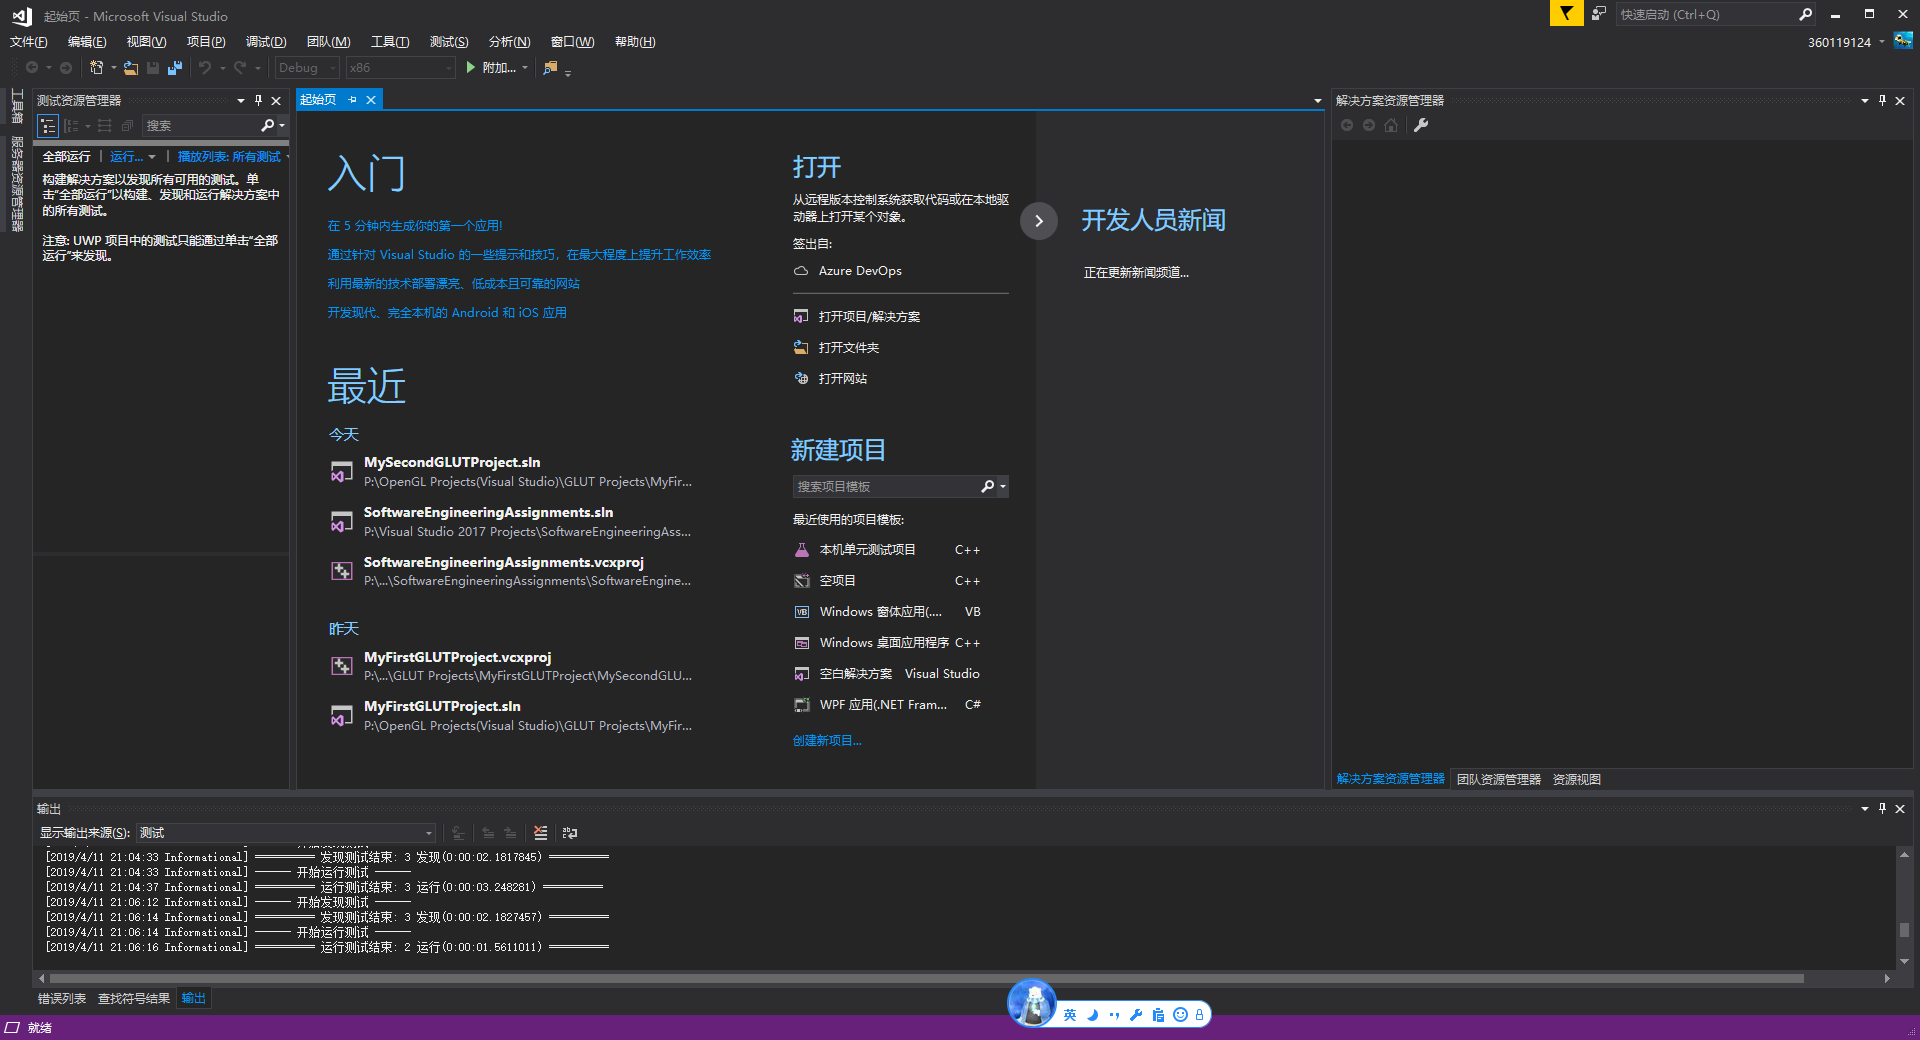
Task: Switch to the 资源视图 tab
Action: pos(1577,779)
